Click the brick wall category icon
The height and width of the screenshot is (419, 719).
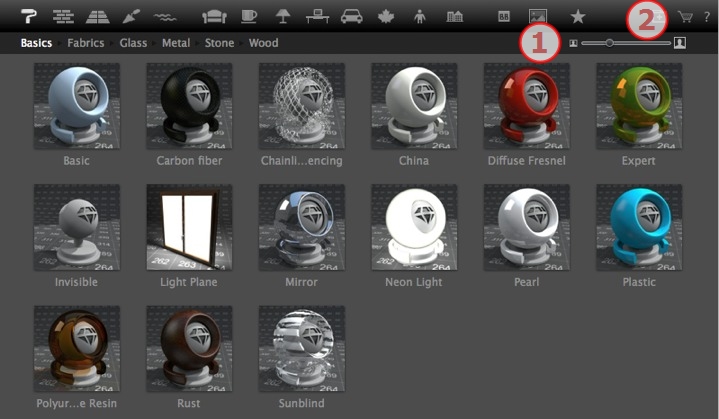pos(63,16)
